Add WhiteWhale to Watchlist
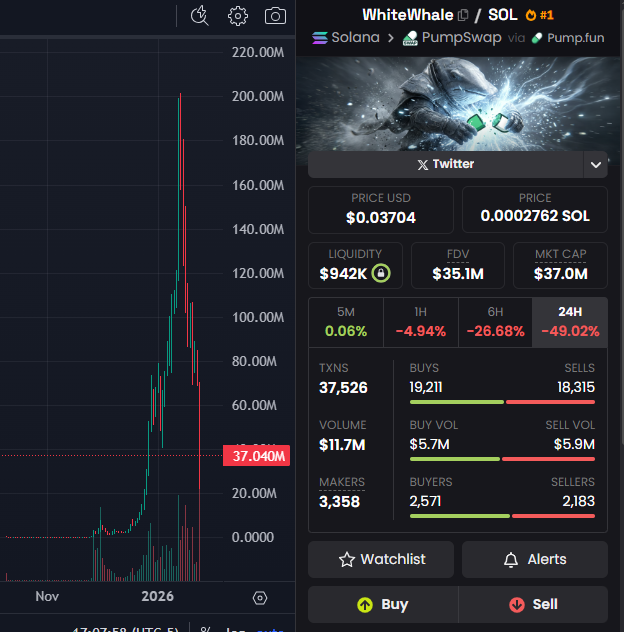 click(381, 559)
